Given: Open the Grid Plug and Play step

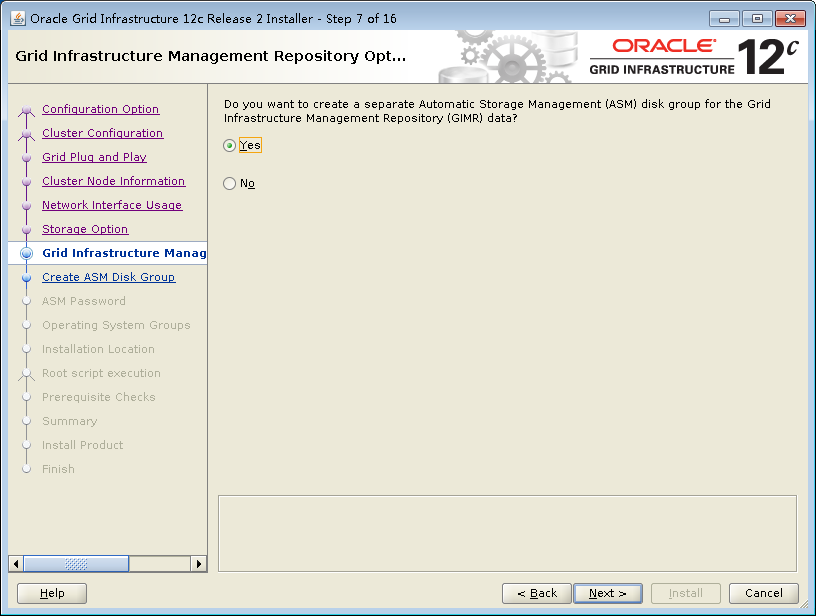Looking at the screenshot, I should 94,157.
